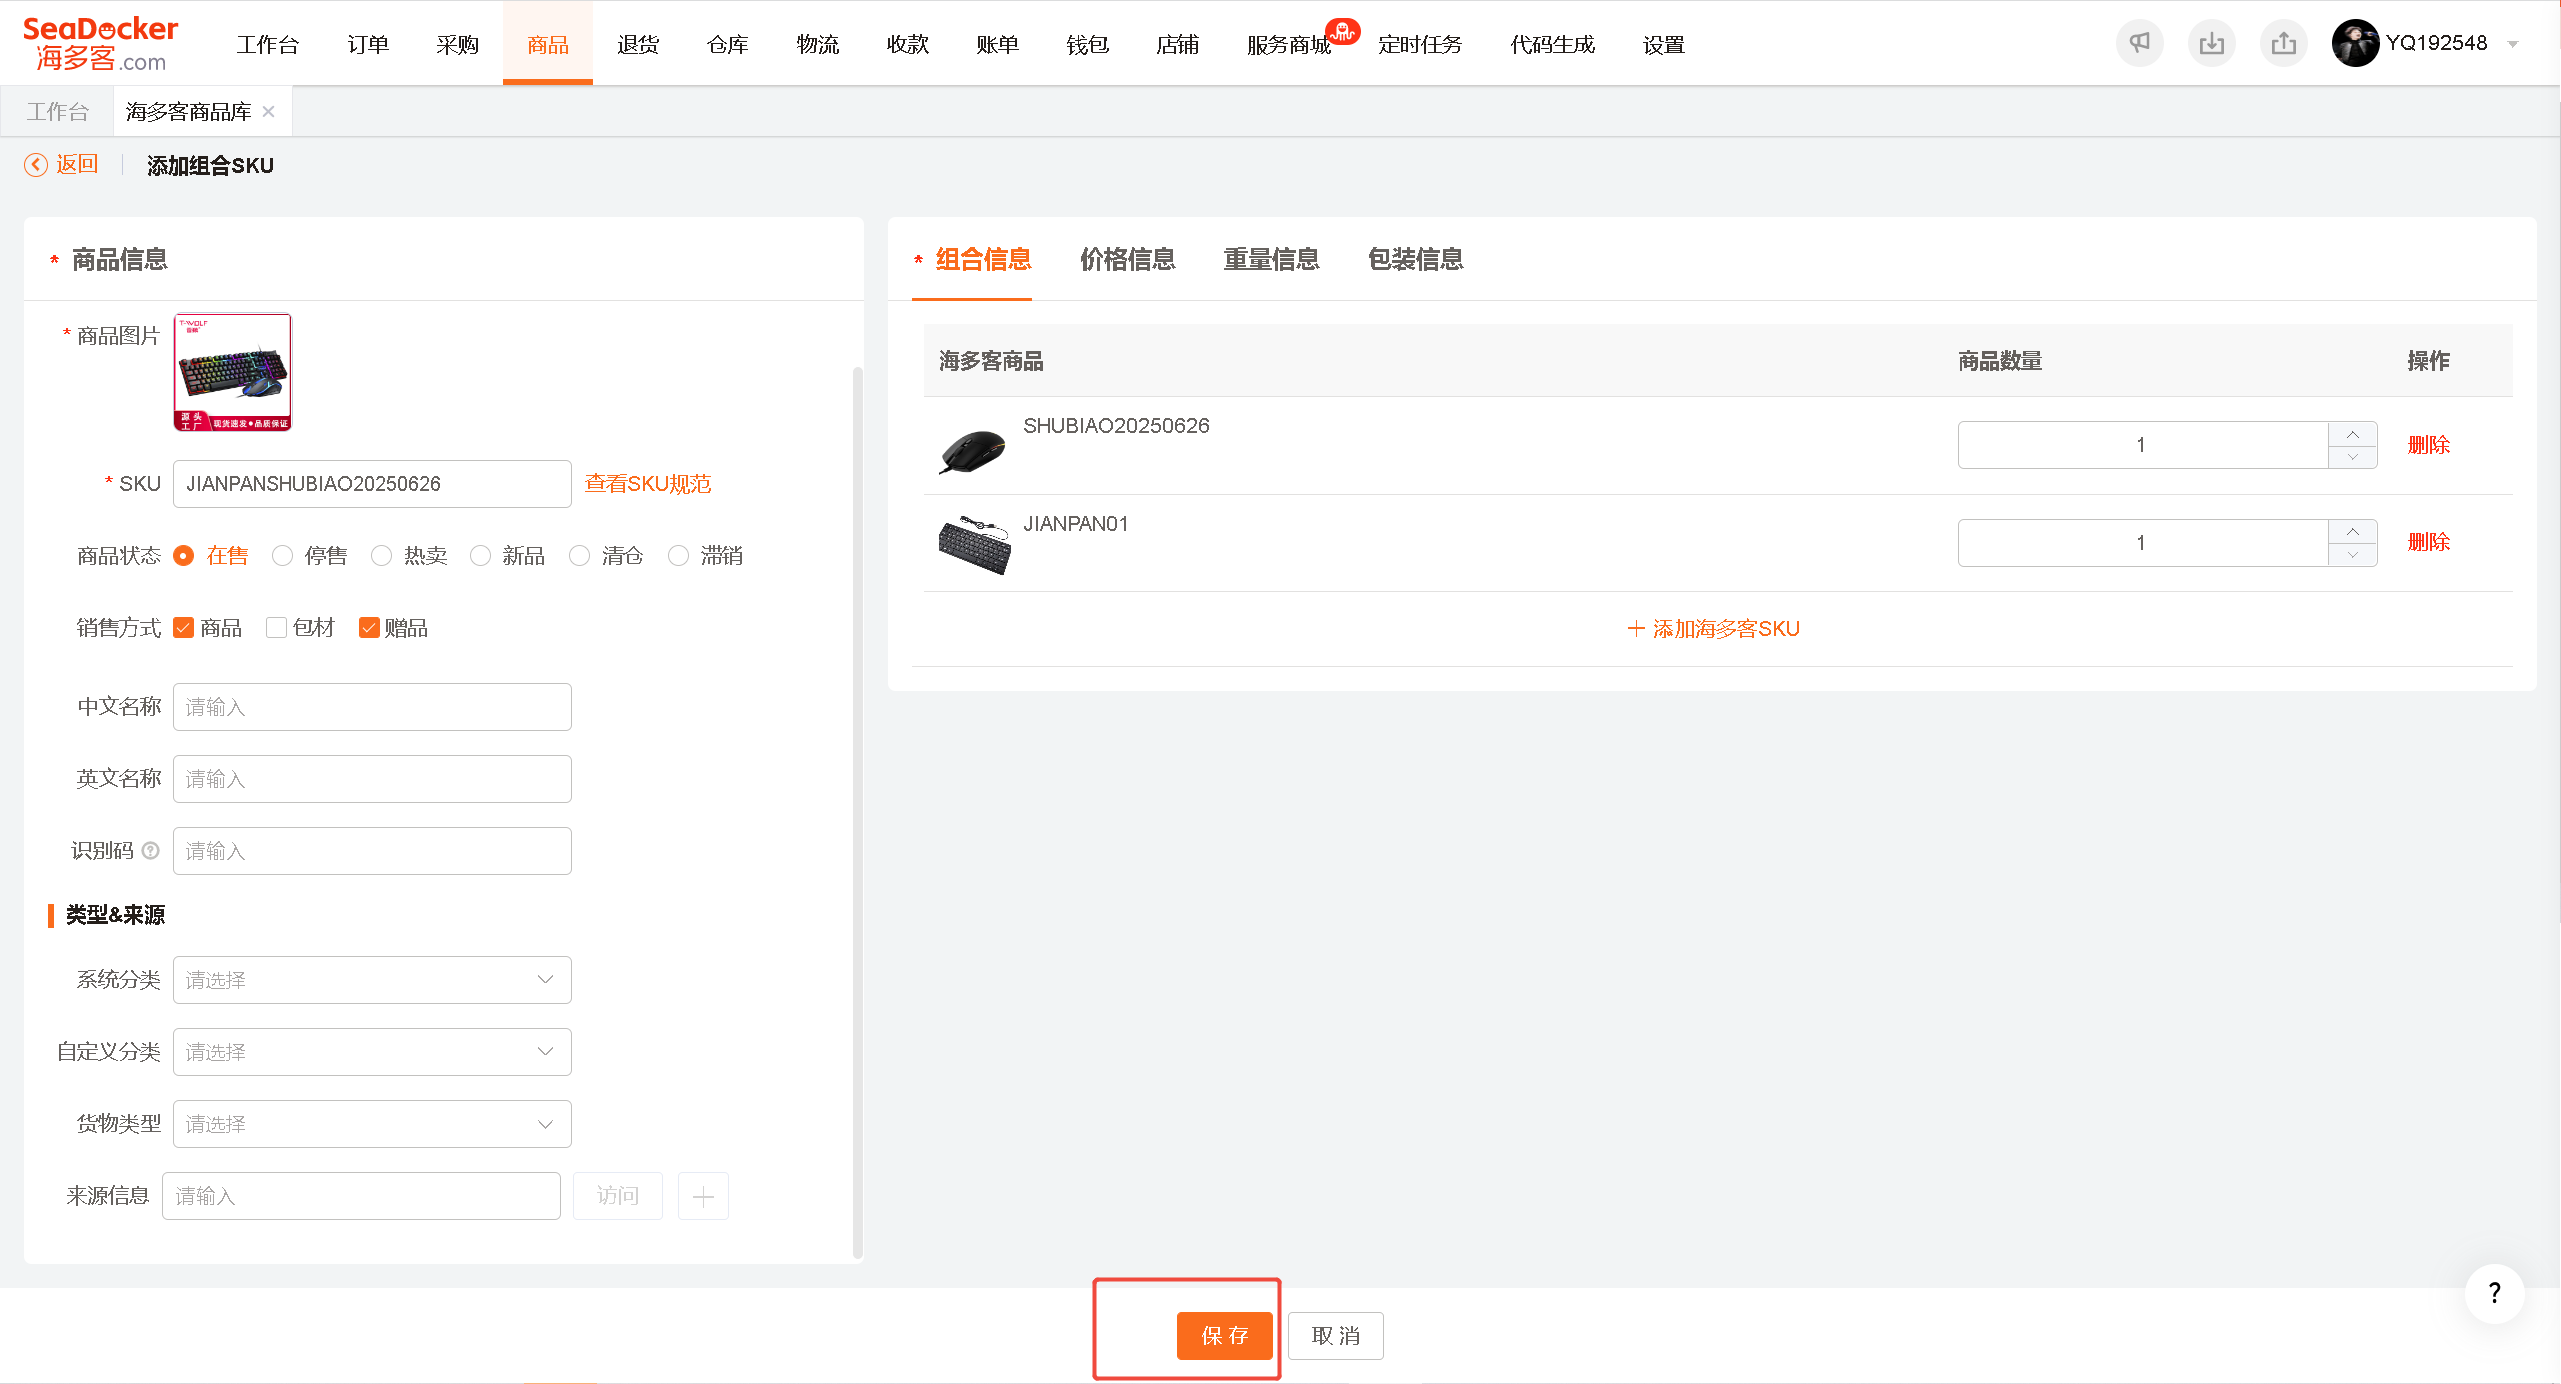The width and height of the screenshot is (2561, 1384).
Task: Select the 清仓 product status radio
Action: point(579,556)
